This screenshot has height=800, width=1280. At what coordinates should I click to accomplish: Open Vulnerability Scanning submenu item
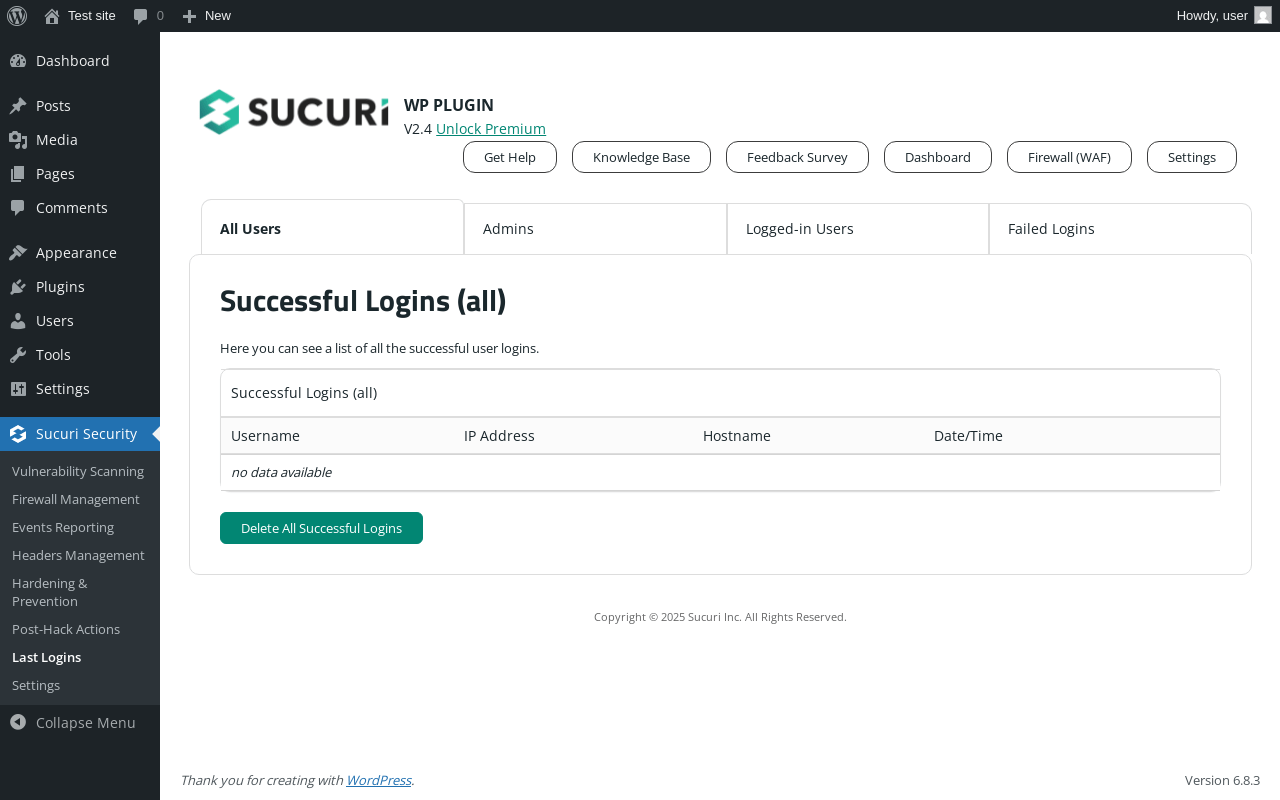[80, 471]
